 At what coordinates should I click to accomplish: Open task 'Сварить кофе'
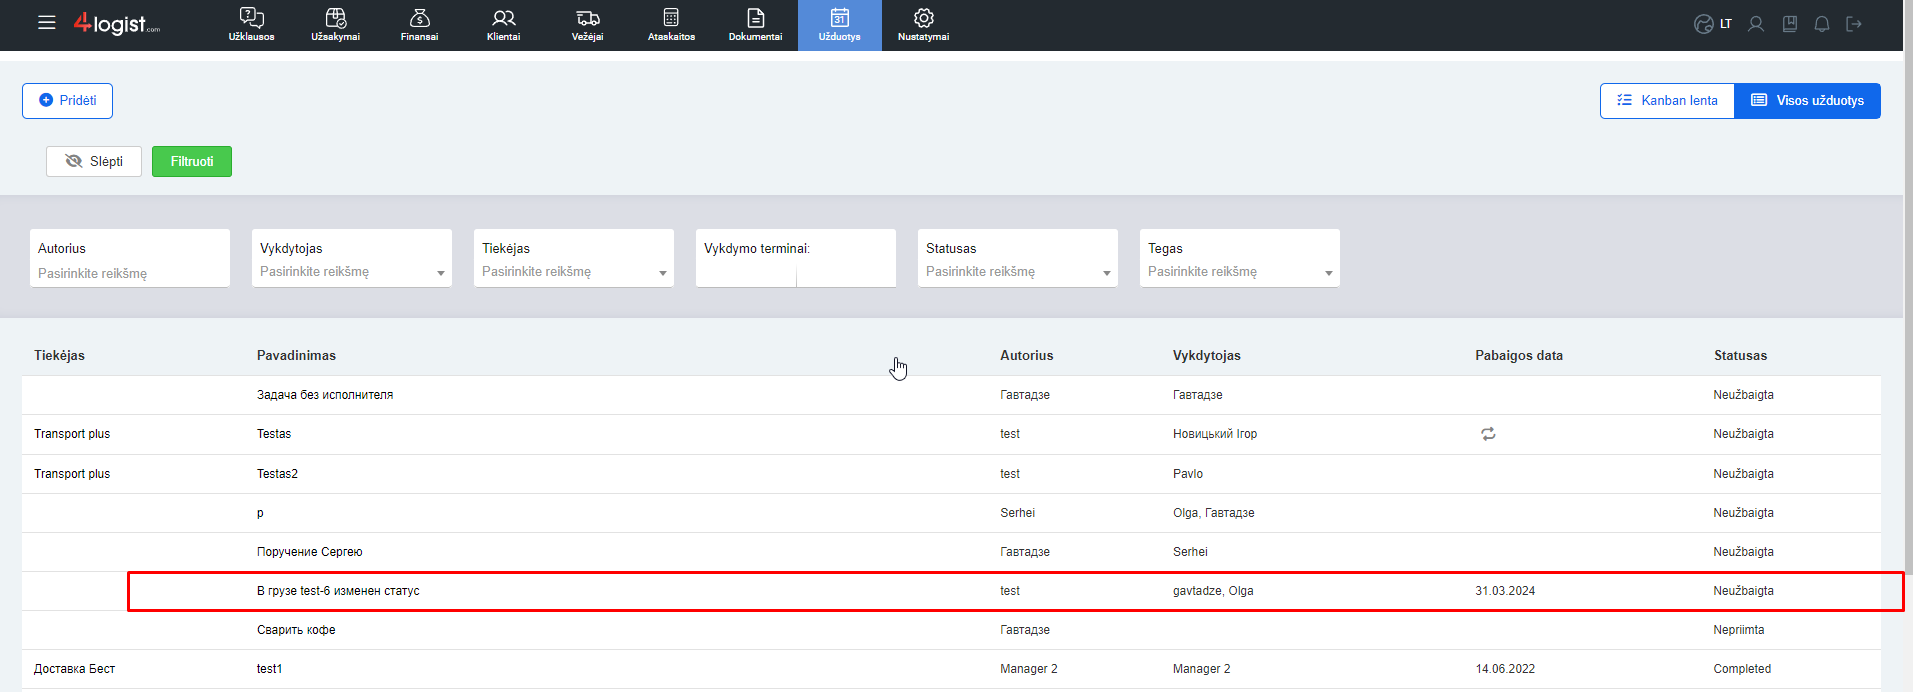click(296, 630)
